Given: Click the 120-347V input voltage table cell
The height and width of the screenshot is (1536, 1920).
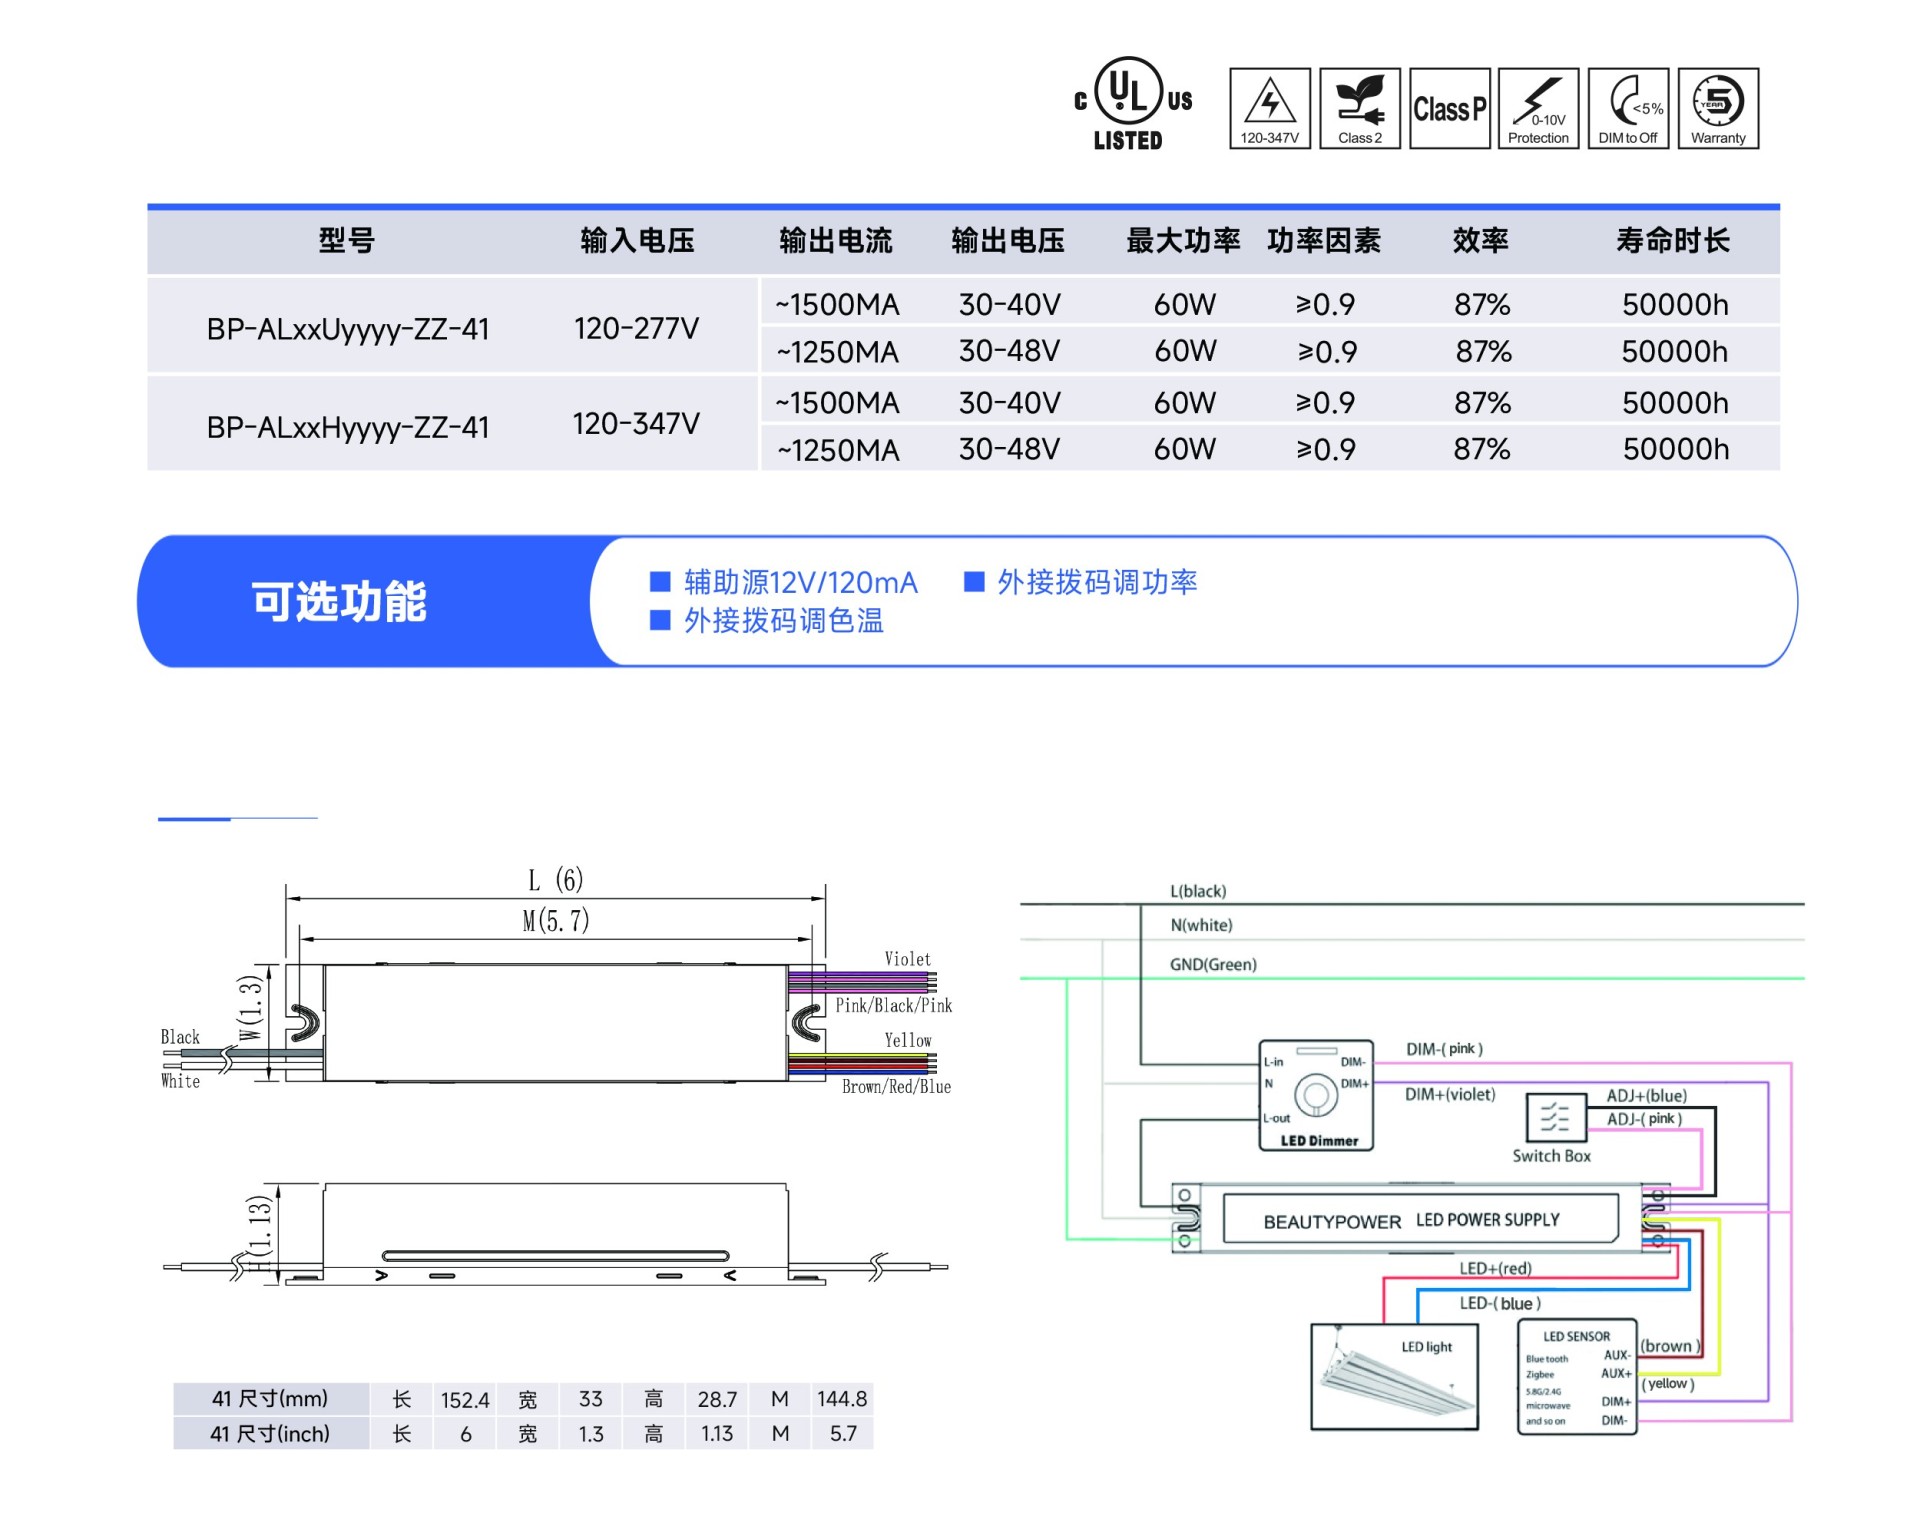Looking at the screenshot, I should click(636, 424).
